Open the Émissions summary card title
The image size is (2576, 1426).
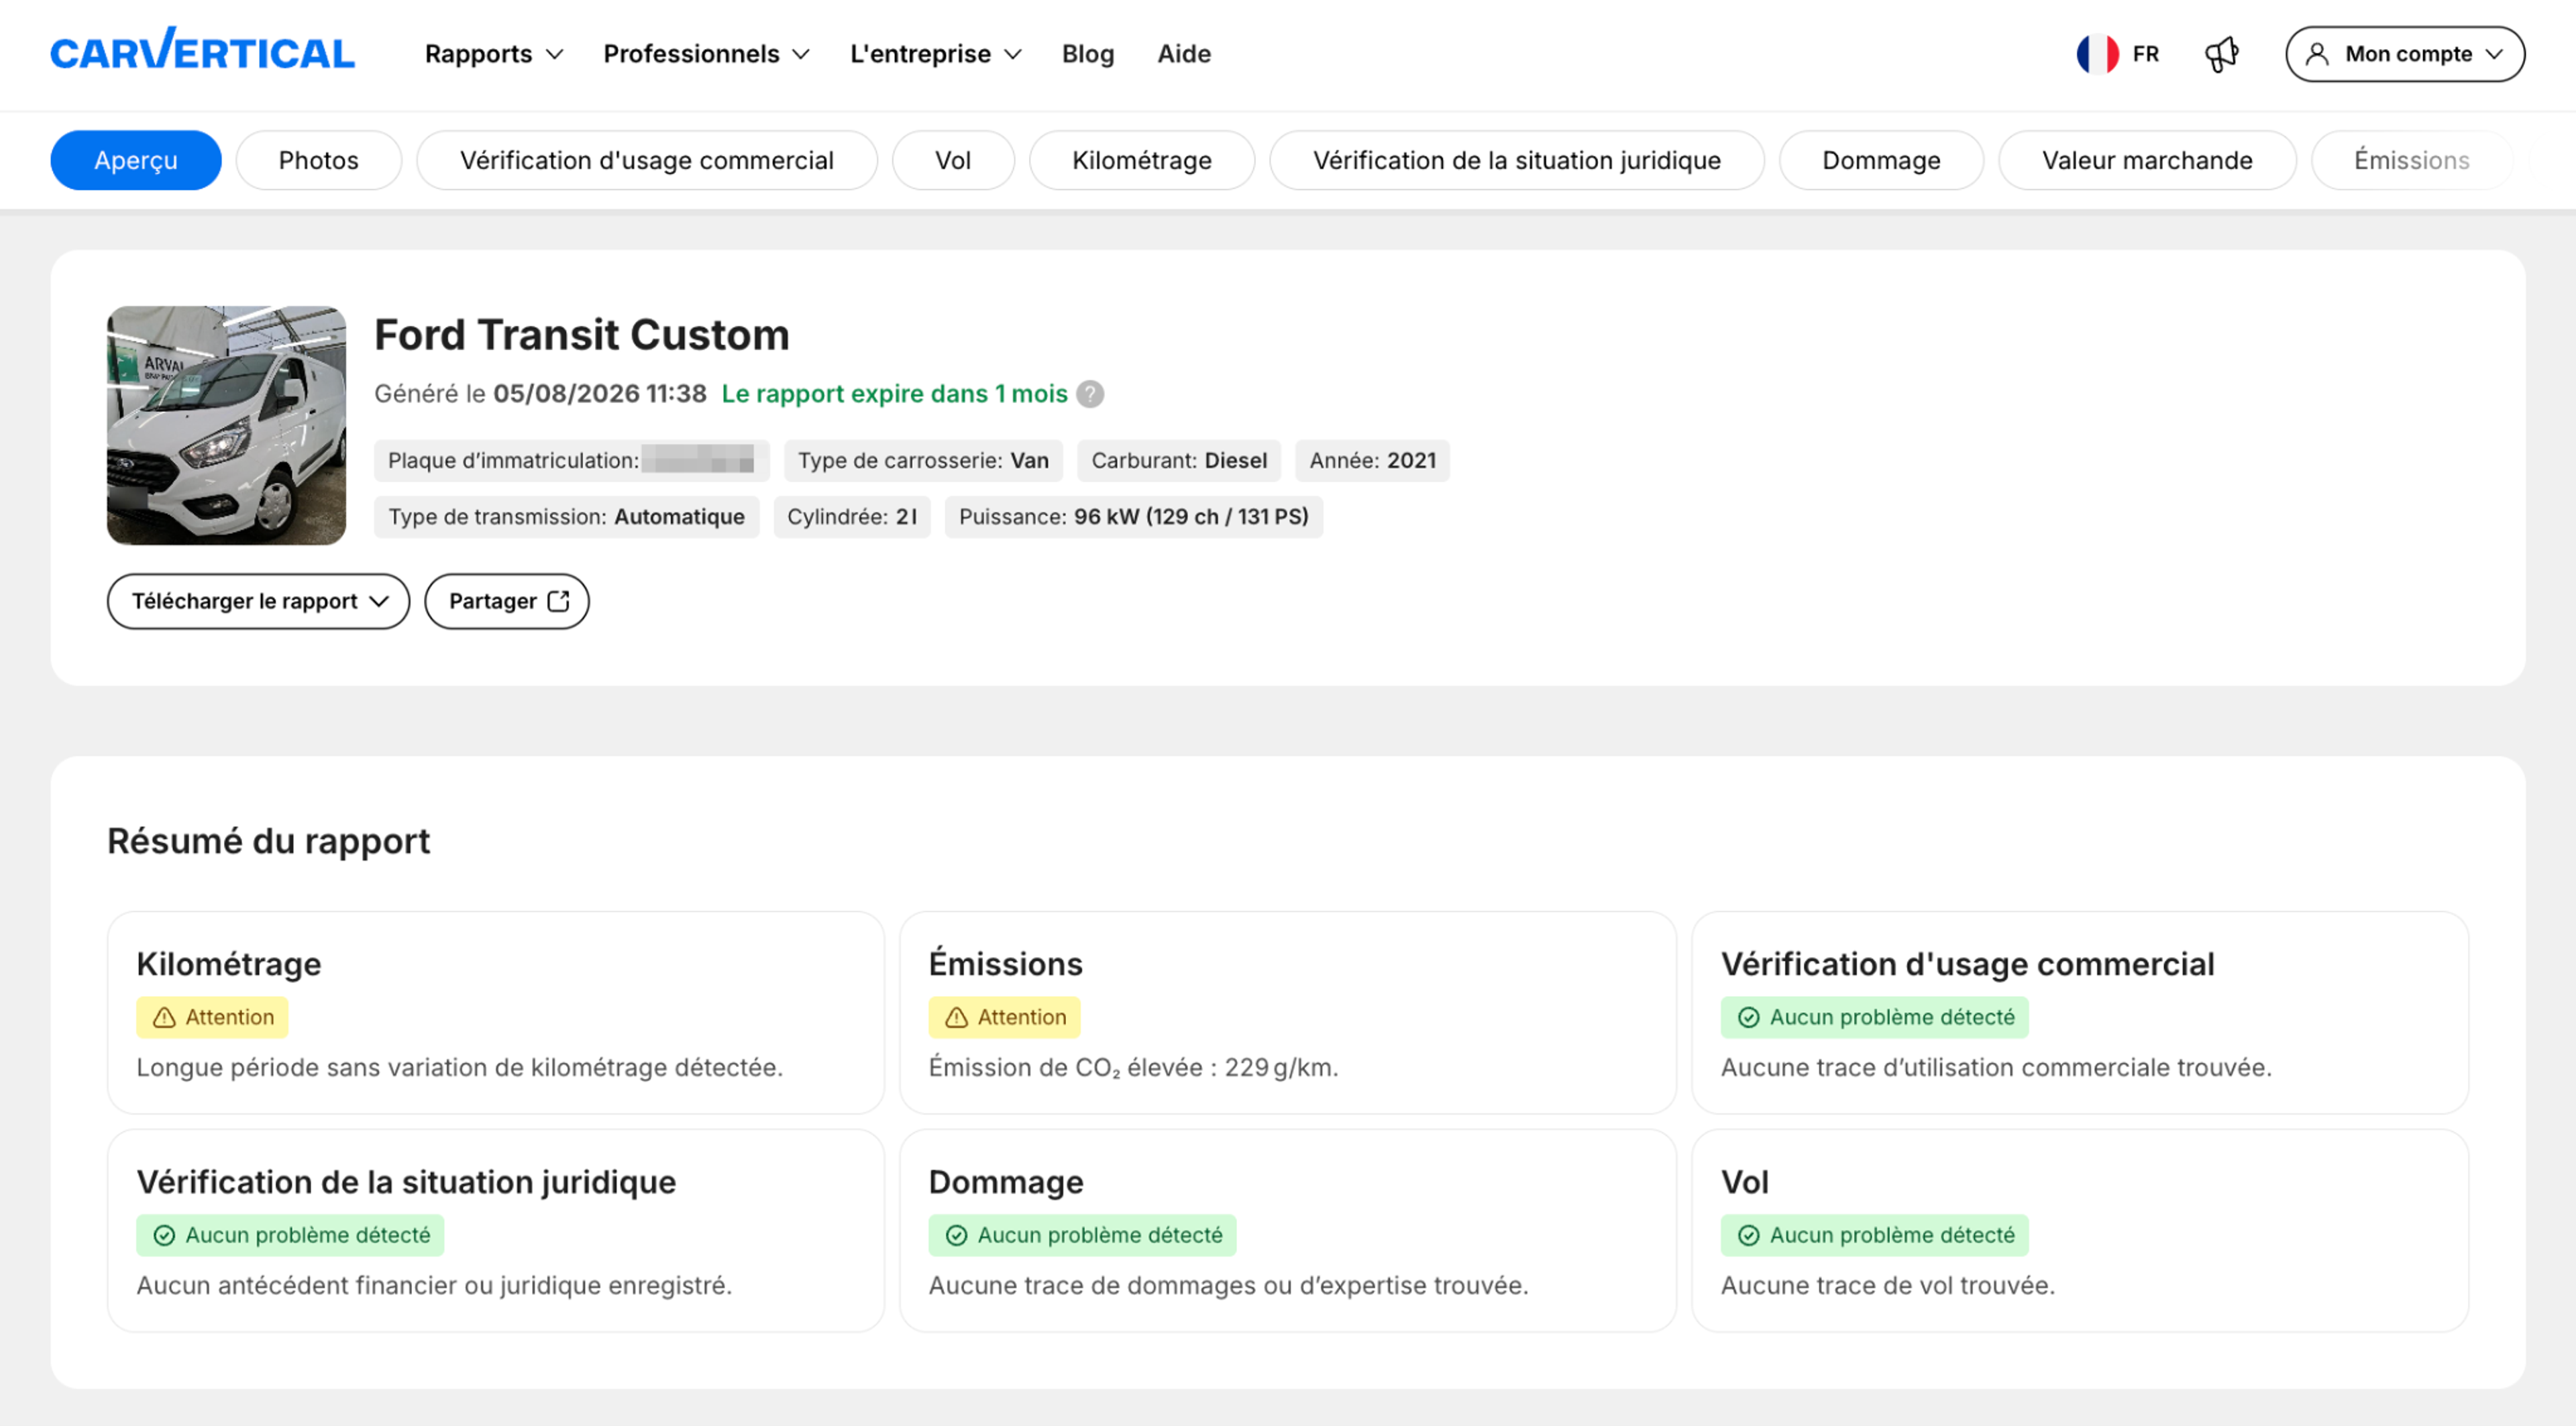tap(1005, 964)
